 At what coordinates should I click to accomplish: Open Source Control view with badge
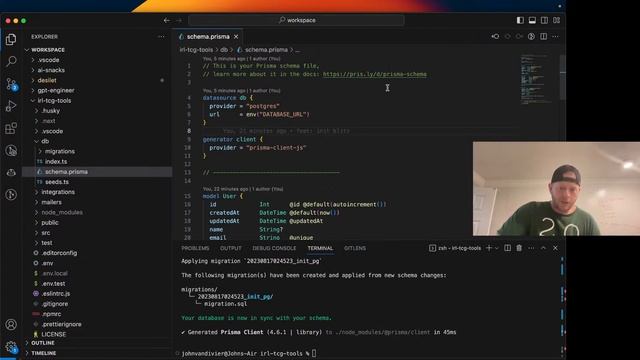(11, 84)
